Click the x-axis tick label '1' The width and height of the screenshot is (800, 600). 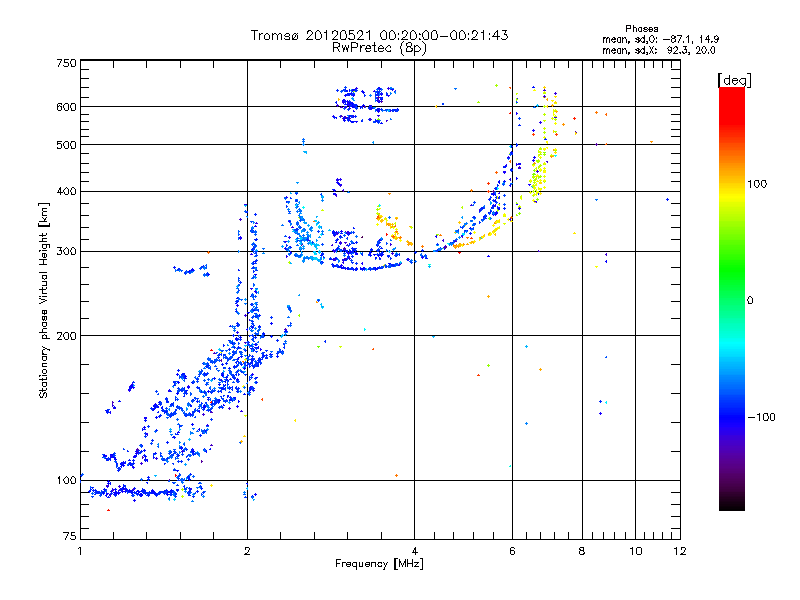pos(80,551)
